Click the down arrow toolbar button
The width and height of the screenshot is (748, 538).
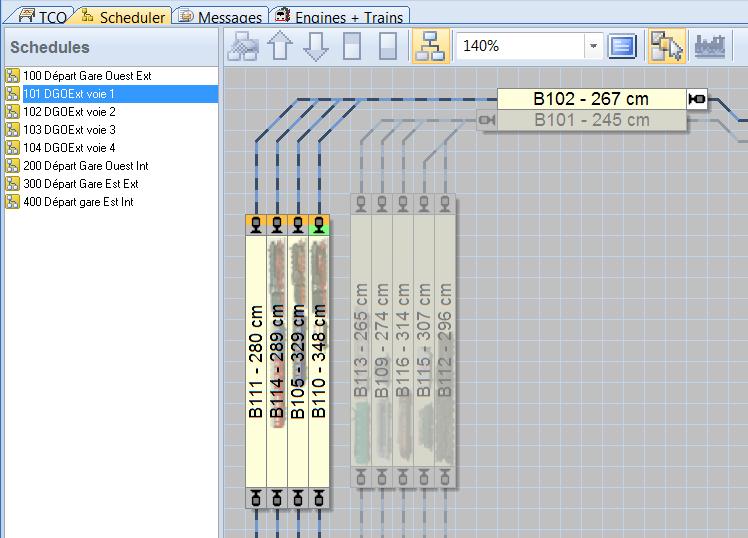[316, 46]
